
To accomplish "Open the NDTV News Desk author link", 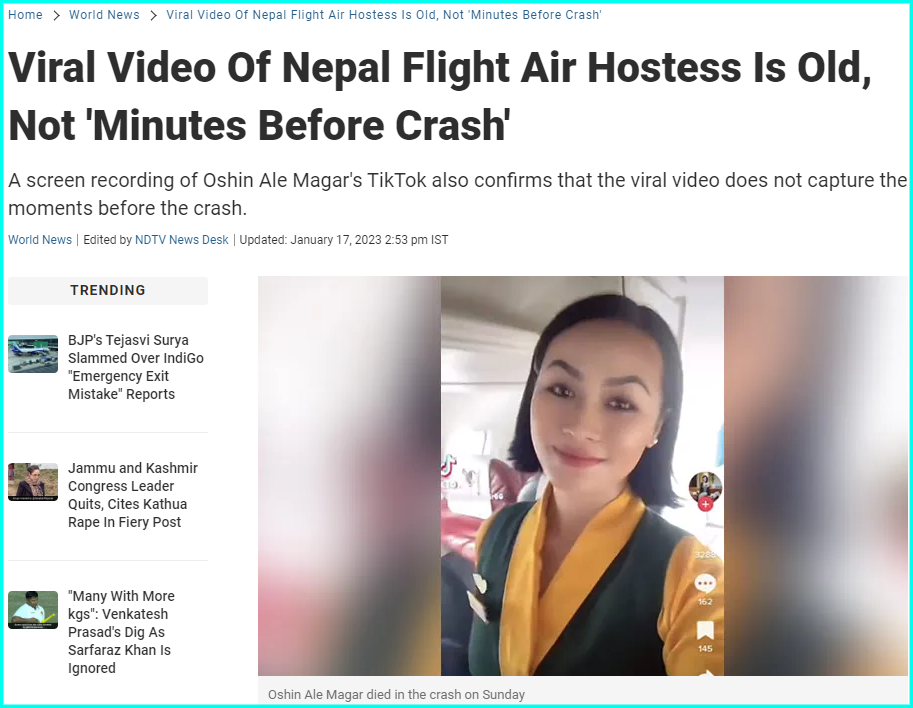I will click(x=182, y=240).
